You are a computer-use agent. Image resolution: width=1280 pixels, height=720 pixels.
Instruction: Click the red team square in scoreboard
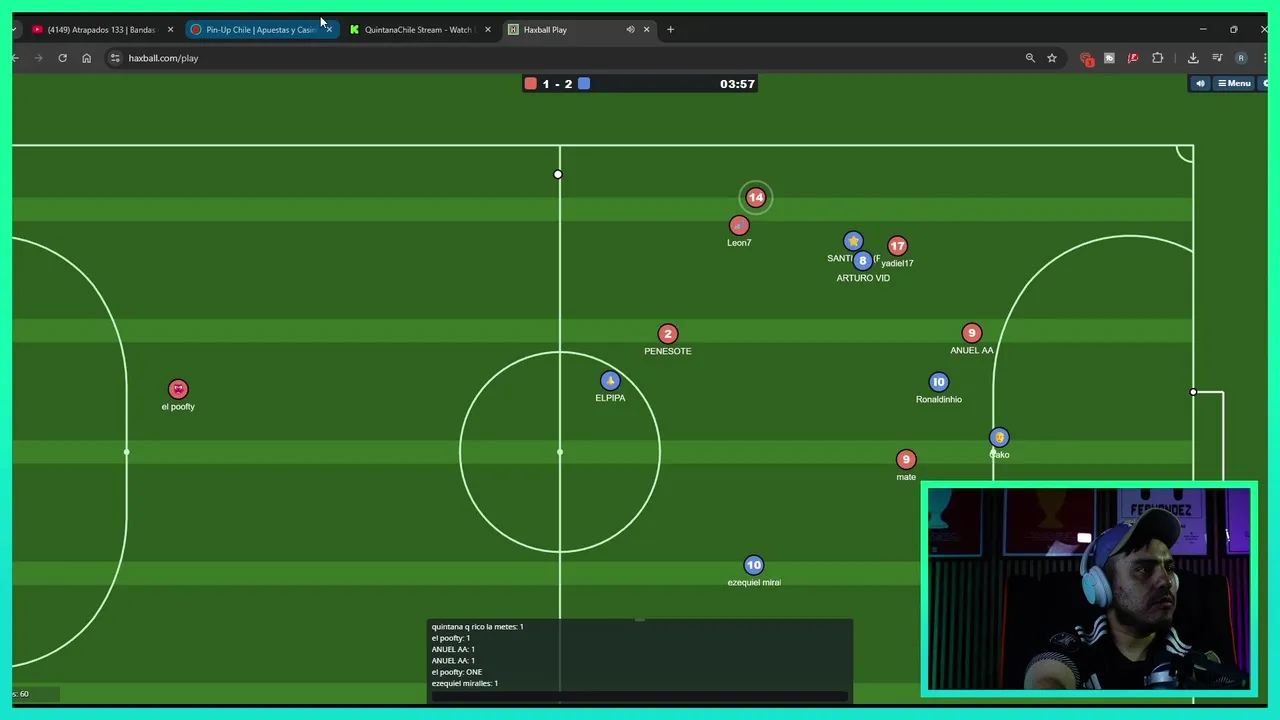(x=531, y=84)
